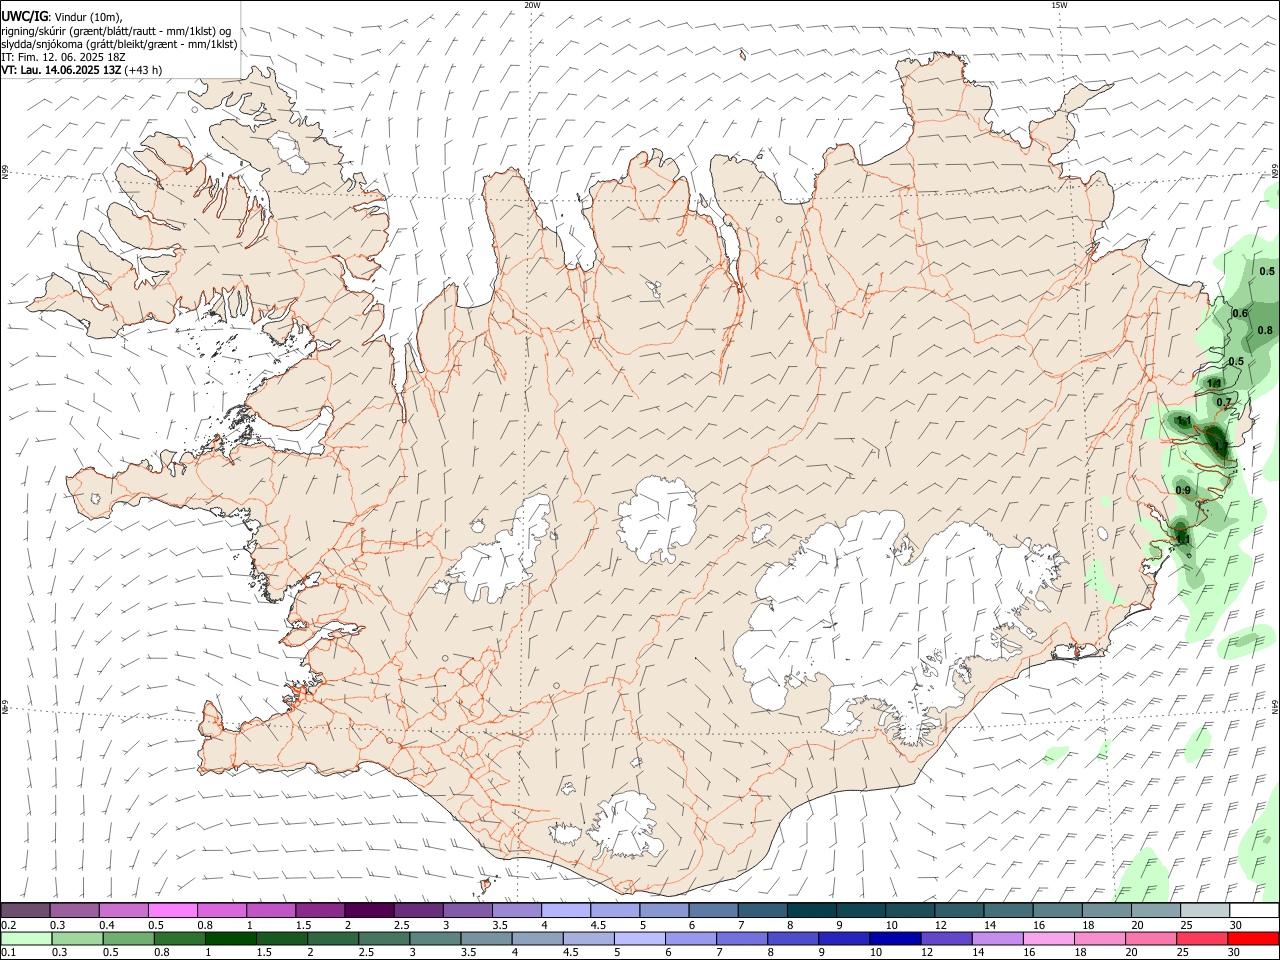Select the light gray swatch labeled 25 in top legend row

point(1205,911)
